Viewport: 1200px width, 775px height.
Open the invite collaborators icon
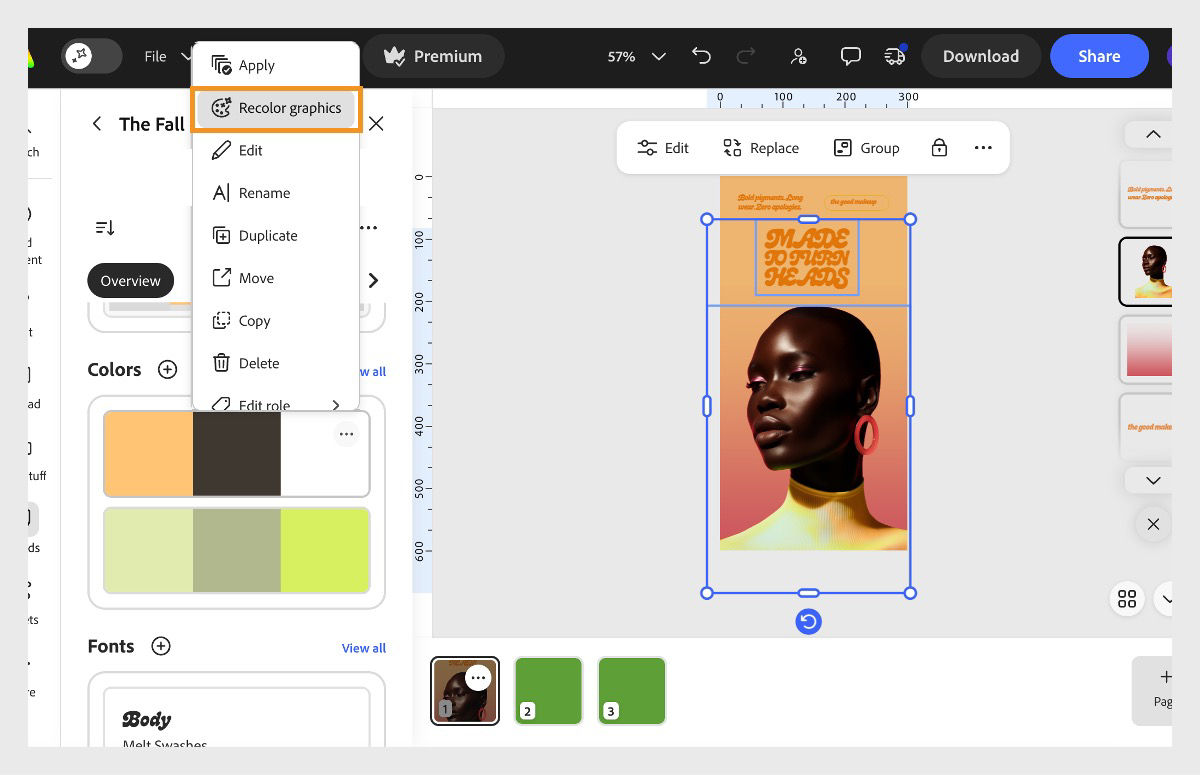pyautogui.click(x=798, y=56)
